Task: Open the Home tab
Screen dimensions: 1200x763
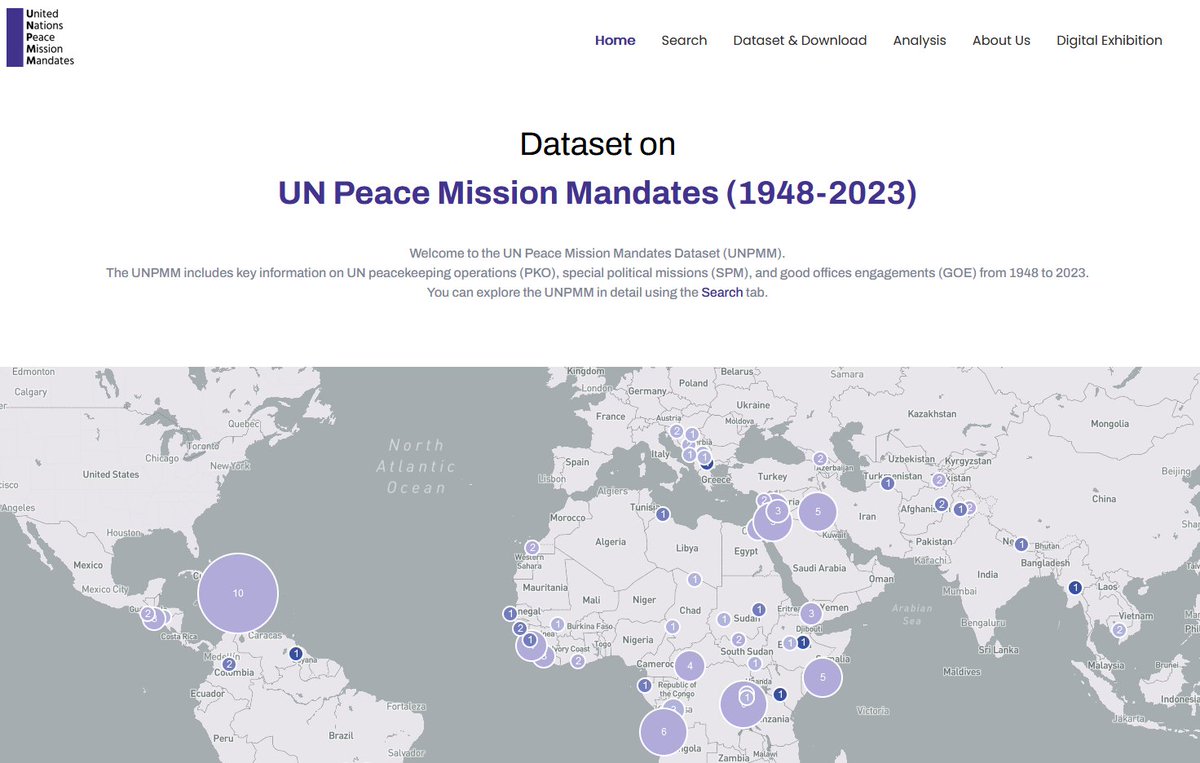Action: pos(615,41)
